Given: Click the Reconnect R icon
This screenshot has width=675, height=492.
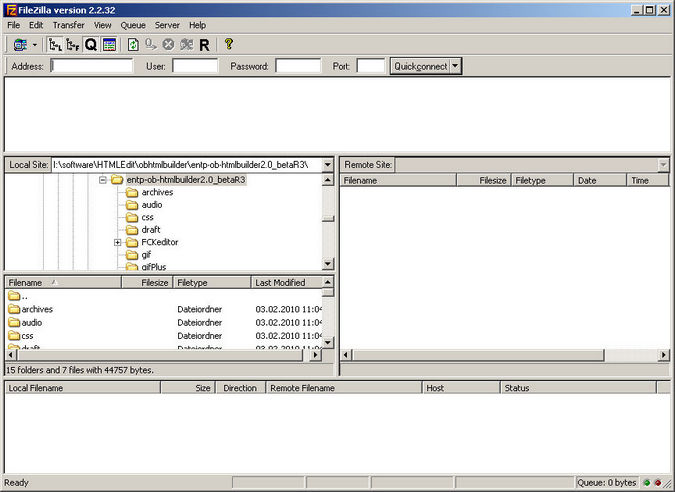Looking at the screenshot, I should click(x=204, y=45).
